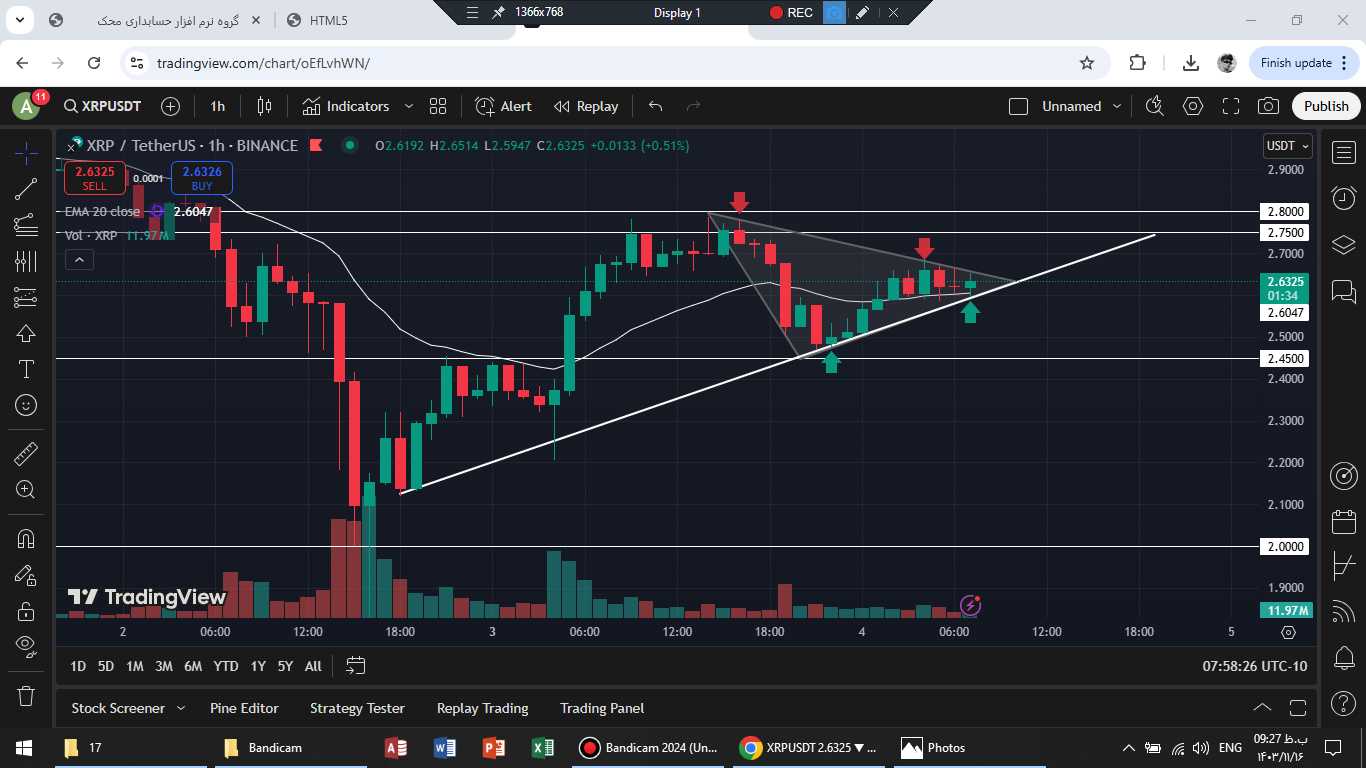1366x768 pixels.
Task: Toggle fullscreen mode icon
Action: click(x=1231, y=106)
